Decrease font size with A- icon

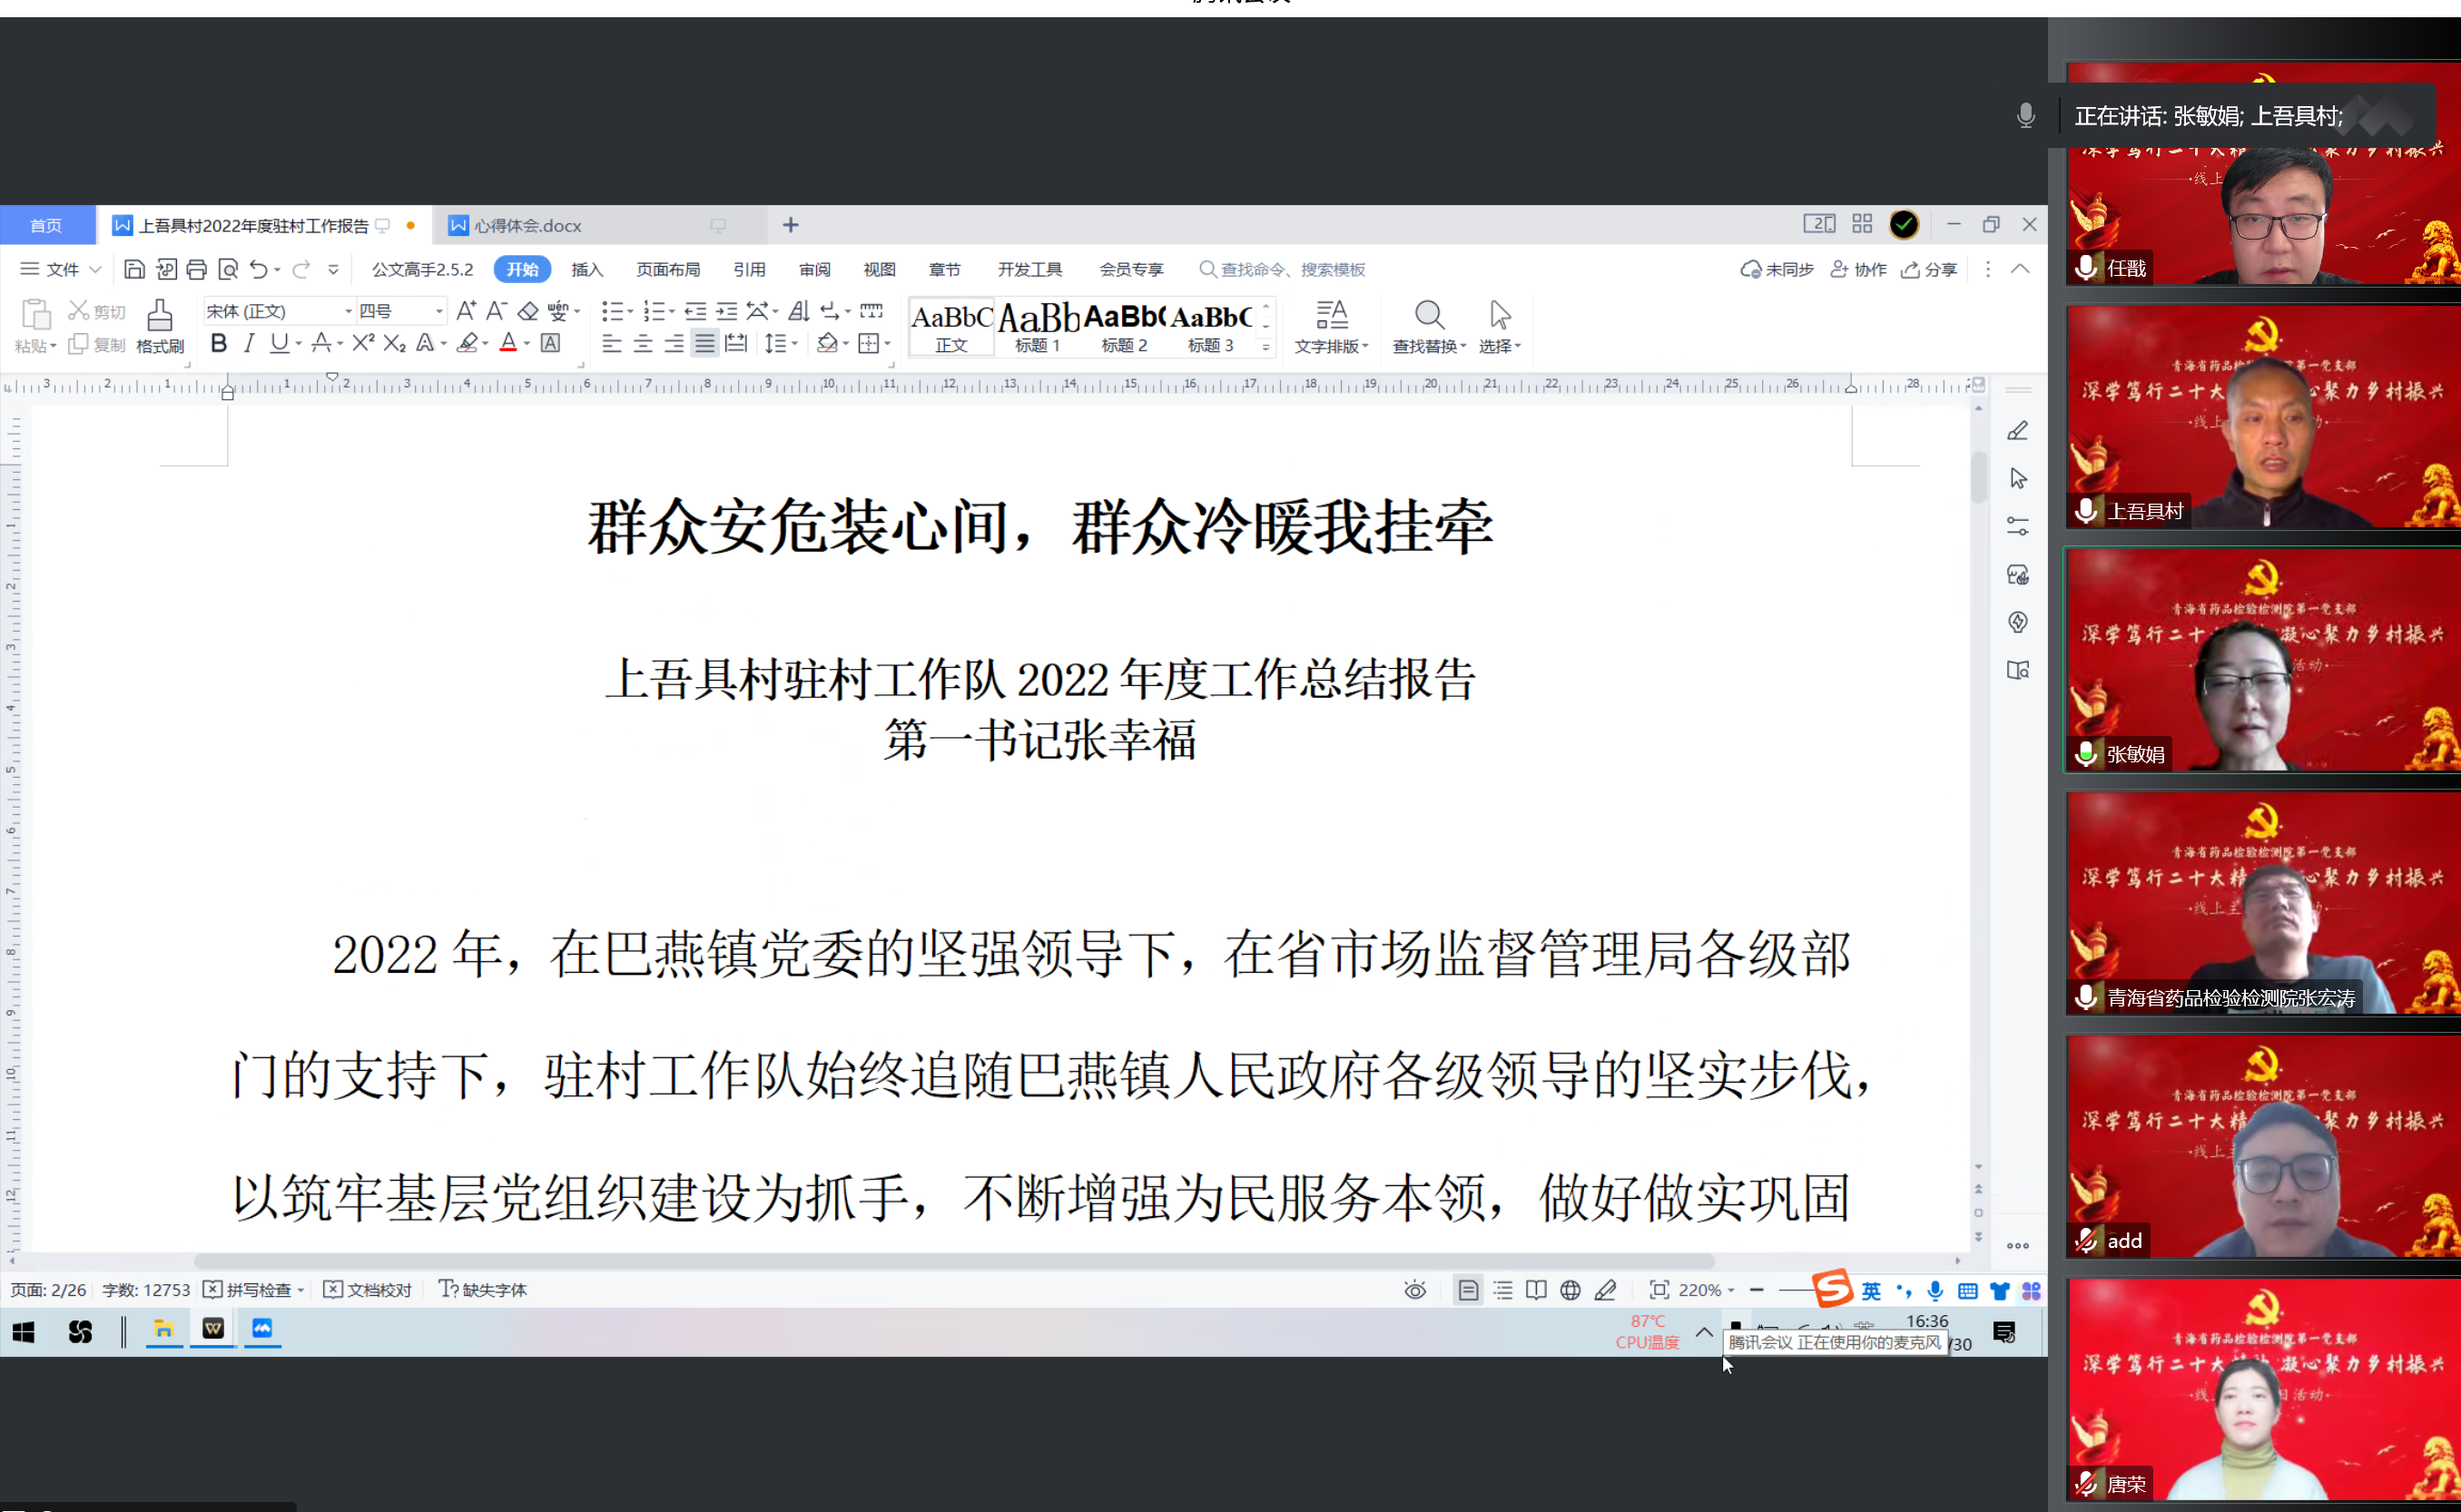(497, 311)
